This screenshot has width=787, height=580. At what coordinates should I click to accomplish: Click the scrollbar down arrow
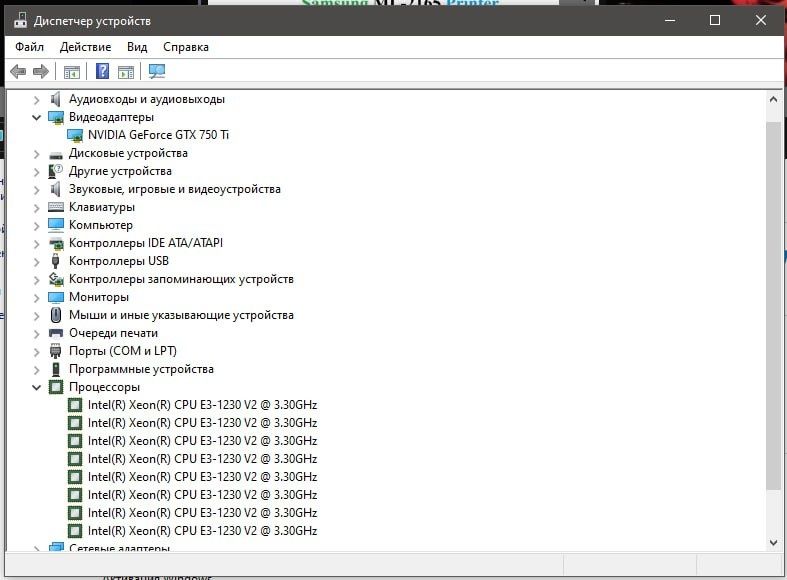click(x=773, y=542)
